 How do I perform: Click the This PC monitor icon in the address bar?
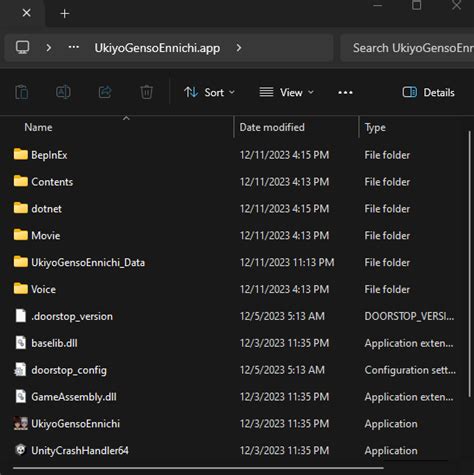[23, 48]
